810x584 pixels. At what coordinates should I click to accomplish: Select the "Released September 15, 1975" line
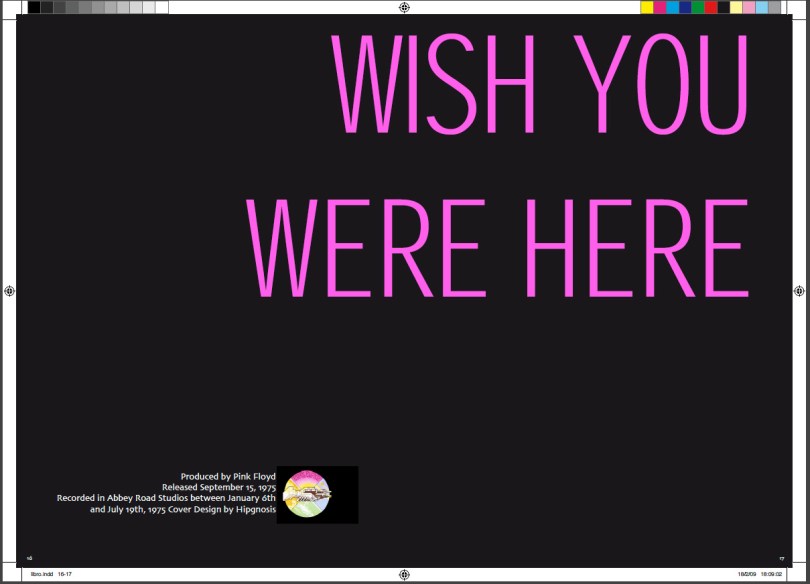[218, 487]
